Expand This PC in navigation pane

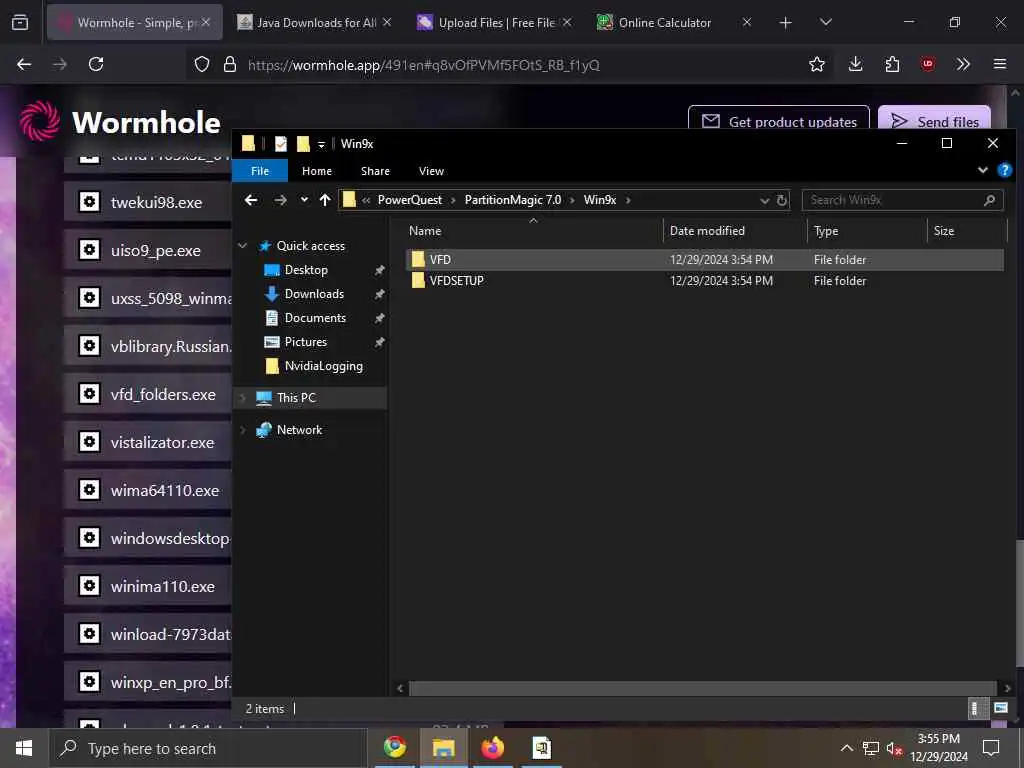[243, 398]
